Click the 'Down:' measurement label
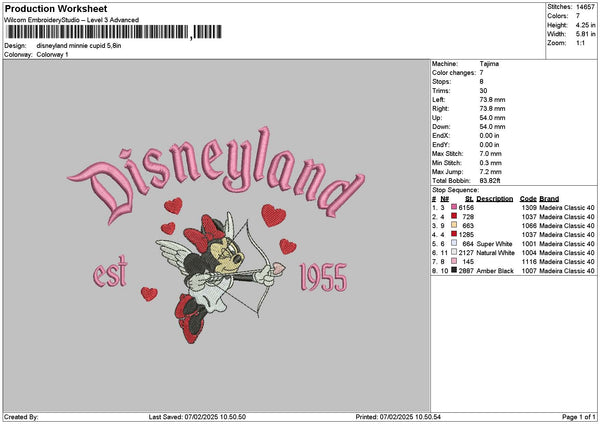 click(x=441, y=127)
